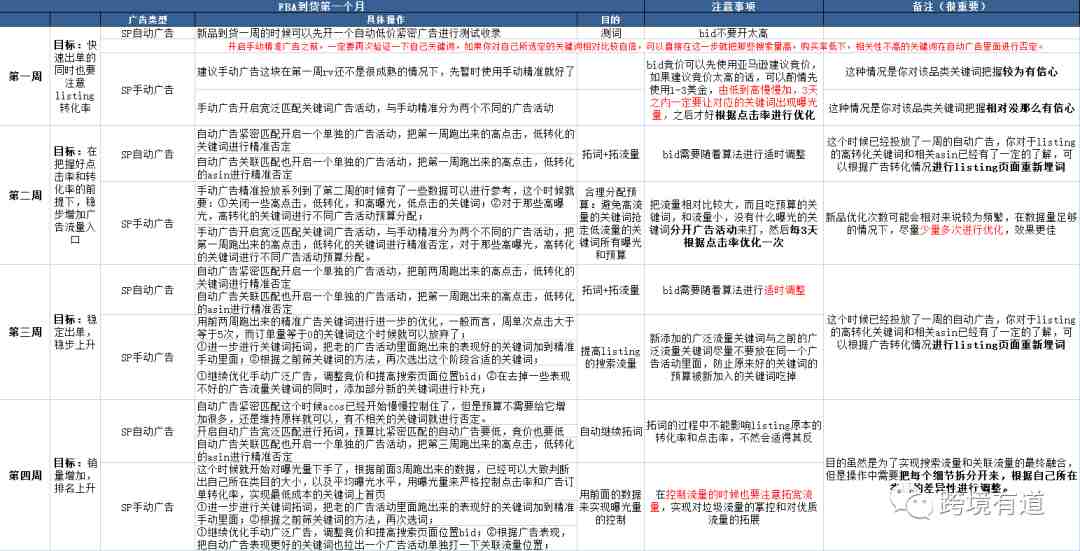Select the 第一周 row label cell
The image size is (1080, 551).
[25, 76]
